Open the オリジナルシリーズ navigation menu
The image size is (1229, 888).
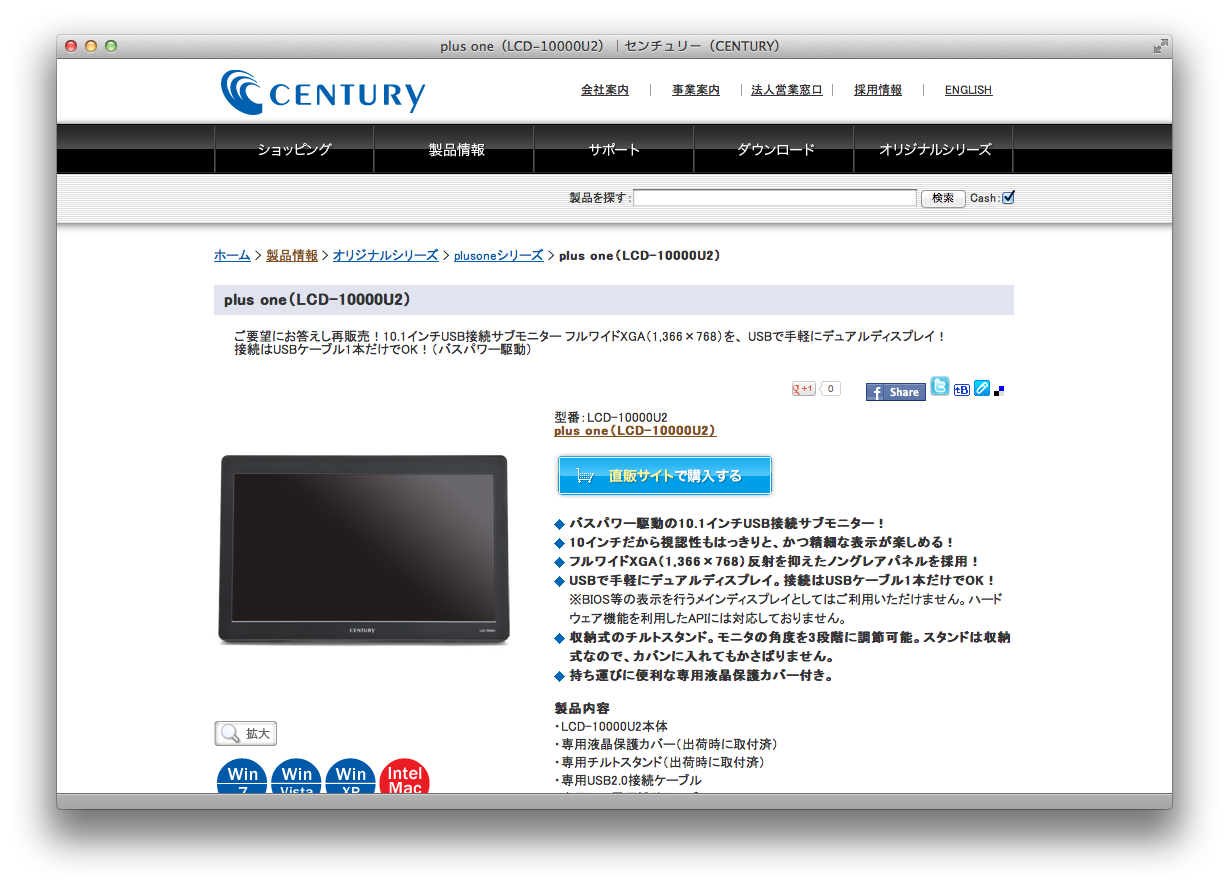934,150
